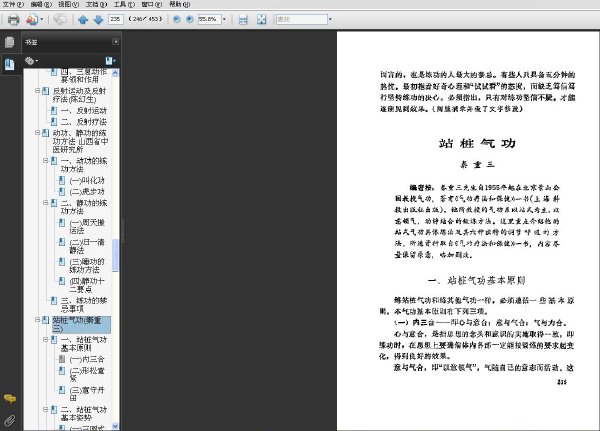This screenshot has height=431, width=600.
Task: Click the collaborate/share icon in the toolbar
Action: 32,19
